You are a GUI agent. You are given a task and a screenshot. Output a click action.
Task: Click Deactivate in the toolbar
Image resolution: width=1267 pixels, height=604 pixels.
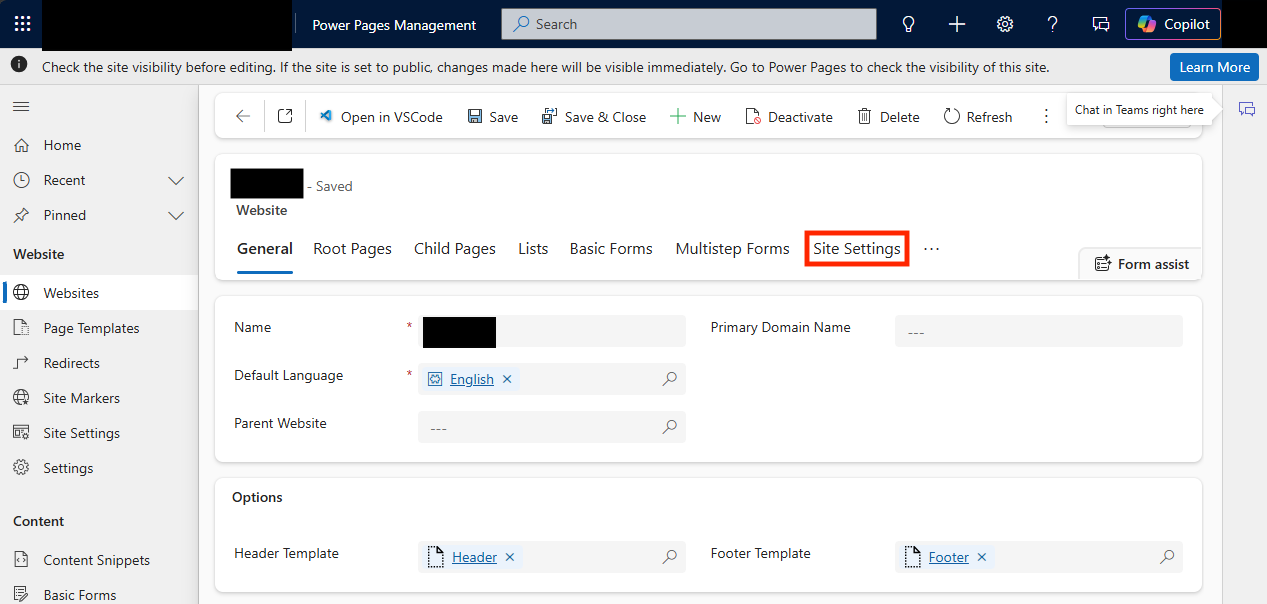pyautogui.click(x=789, y=117)
